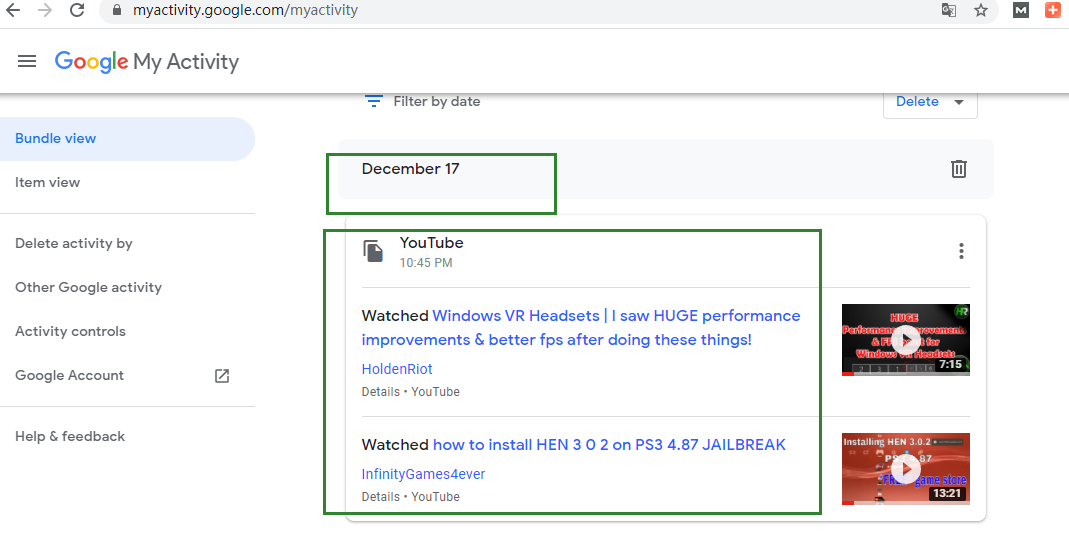The height and width of the screenshot is (533, 1069).
Task: Open the three-dot menu on YouTube bundle
Action: 961,251
